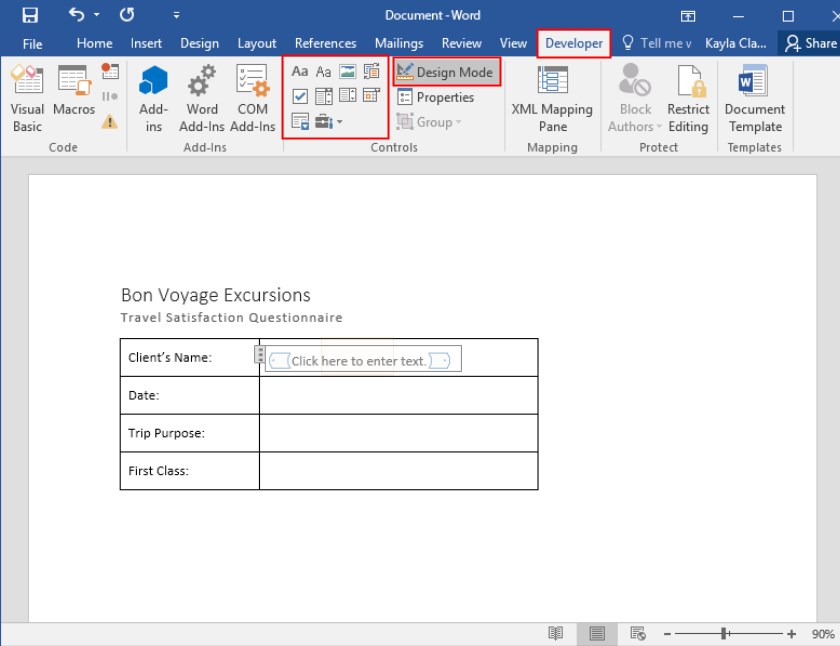Open the Visual Basic editor
This screenshot has width=840, height=646.
click(x=27, y=97)
